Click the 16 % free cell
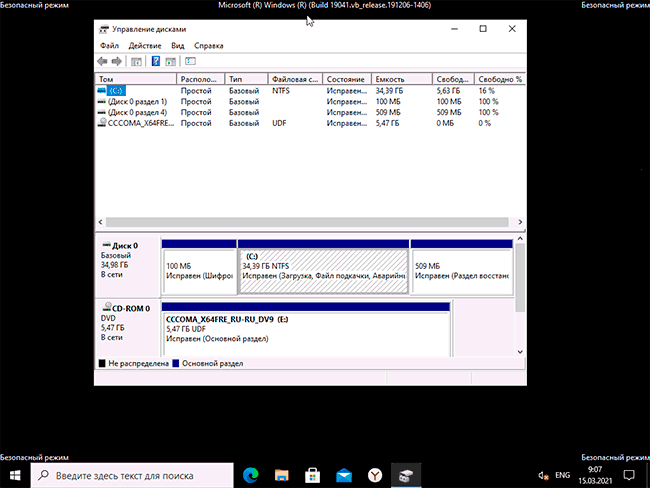This screenshot has width=650, height=488. pyautogui.click(x=487, y=90)
